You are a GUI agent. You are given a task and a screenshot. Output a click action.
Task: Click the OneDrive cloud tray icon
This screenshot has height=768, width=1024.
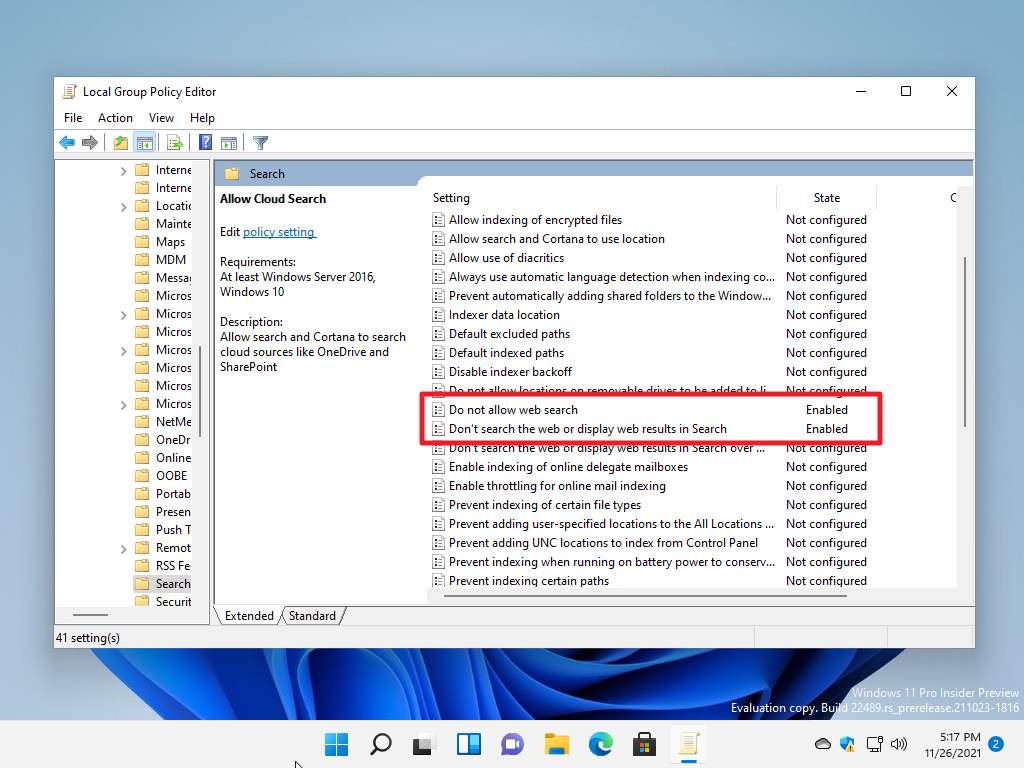823,744
